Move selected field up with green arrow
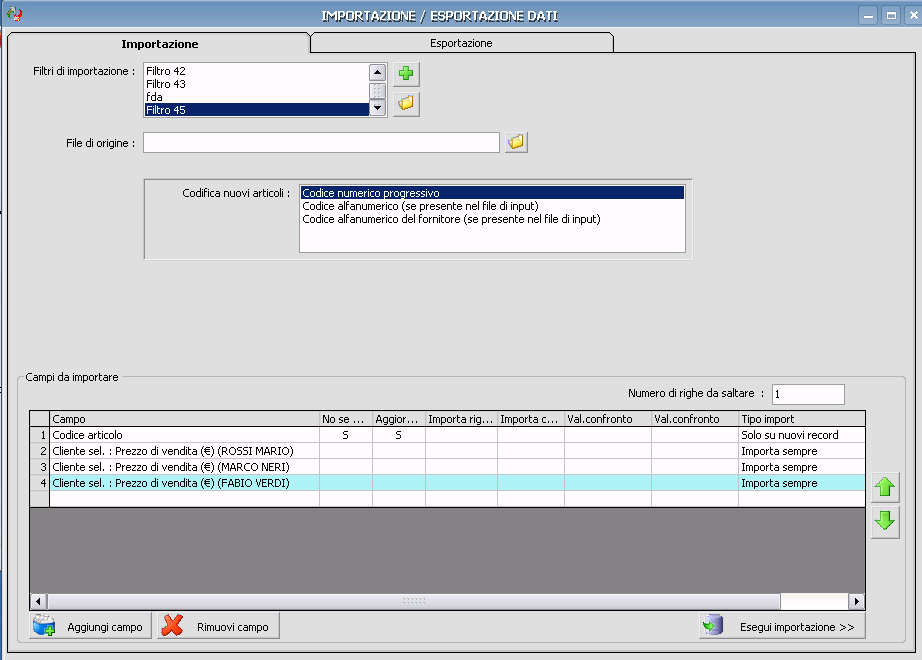Image resolution: width=922 pixels, height=660 pixels. [x=885, y=487]
